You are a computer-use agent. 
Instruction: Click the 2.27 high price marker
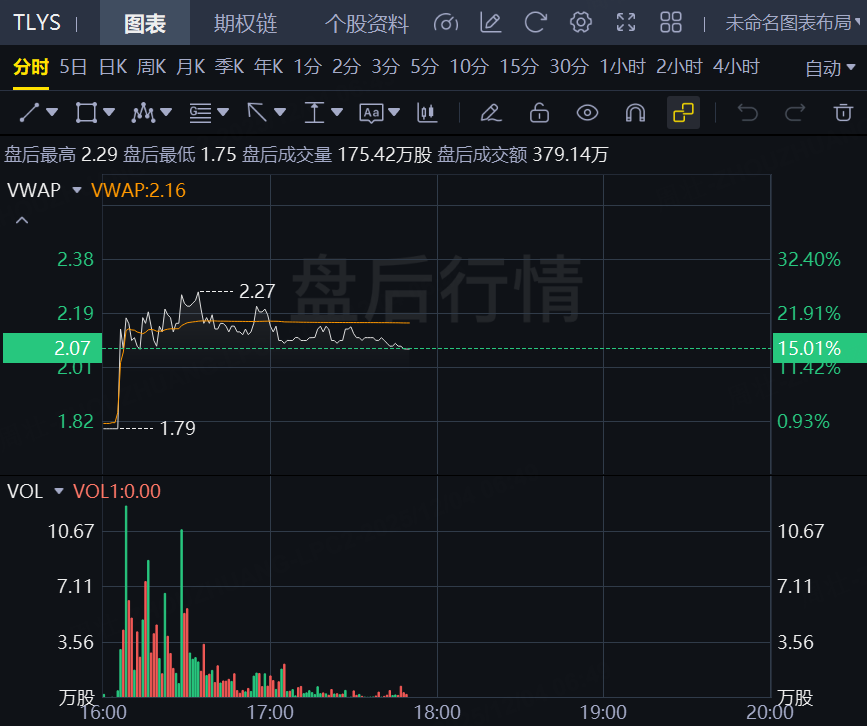tap(257, 291)
